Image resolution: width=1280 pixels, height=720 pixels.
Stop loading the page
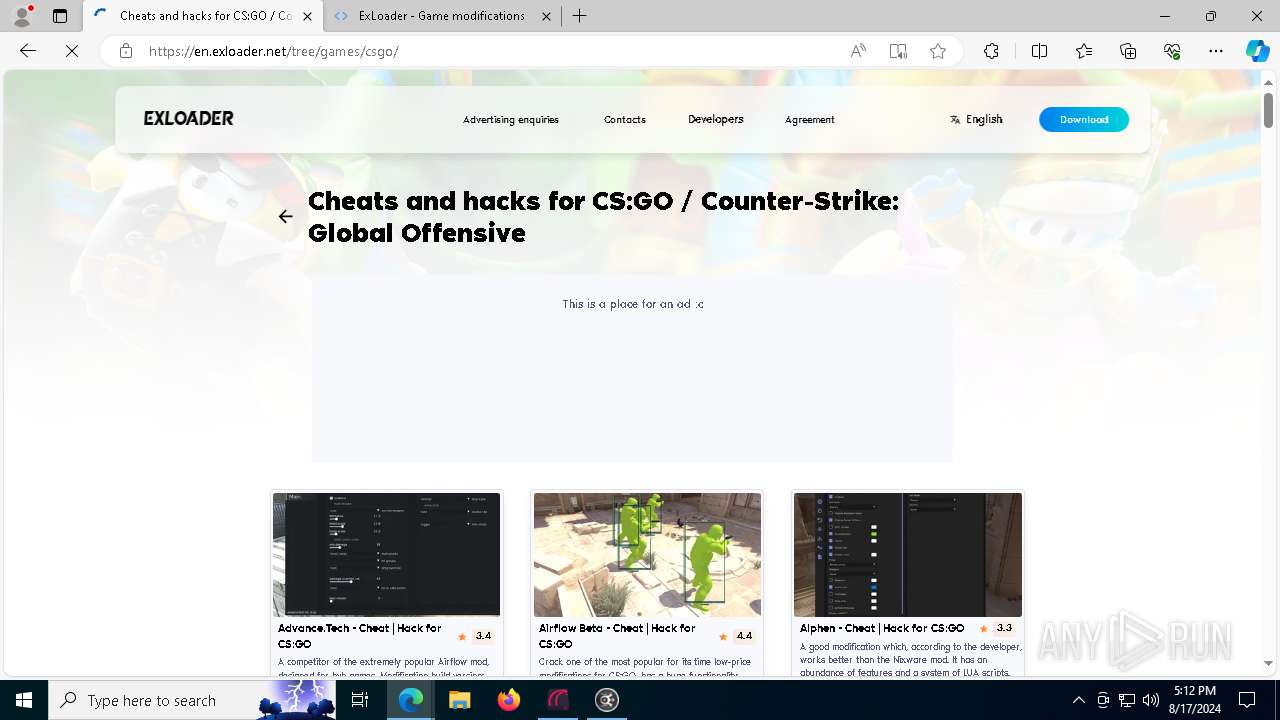(x=72, y=51)
